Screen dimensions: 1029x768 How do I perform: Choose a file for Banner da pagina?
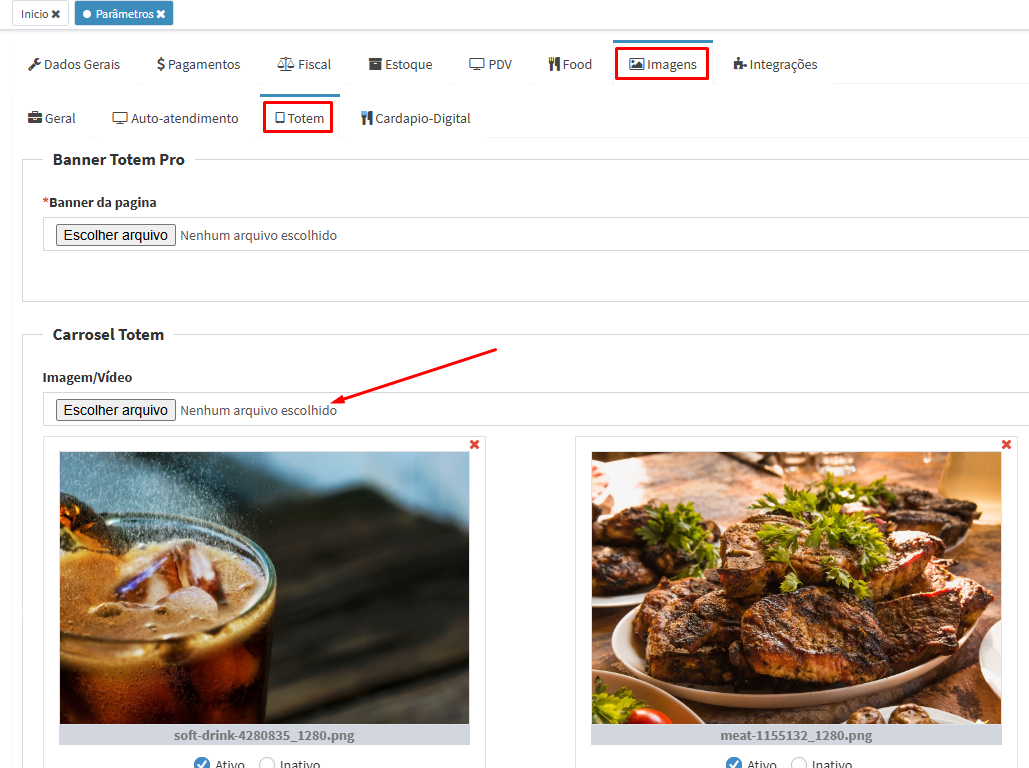point(116,235)
